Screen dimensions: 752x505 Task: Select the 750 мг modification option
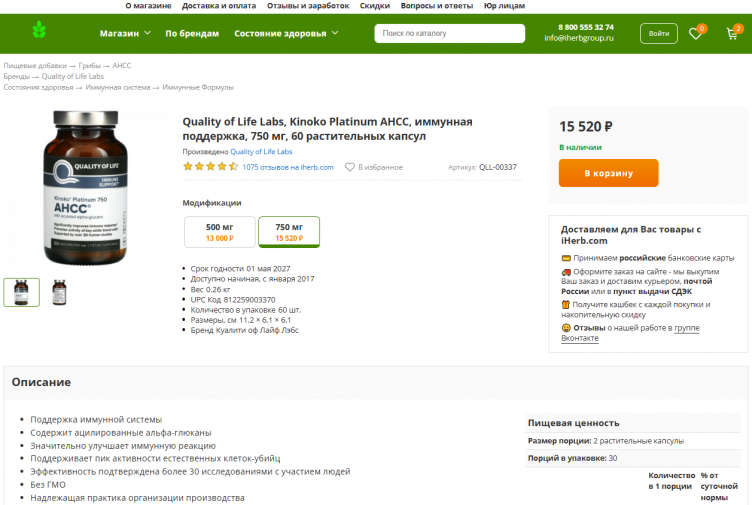(x=289, y=232)
